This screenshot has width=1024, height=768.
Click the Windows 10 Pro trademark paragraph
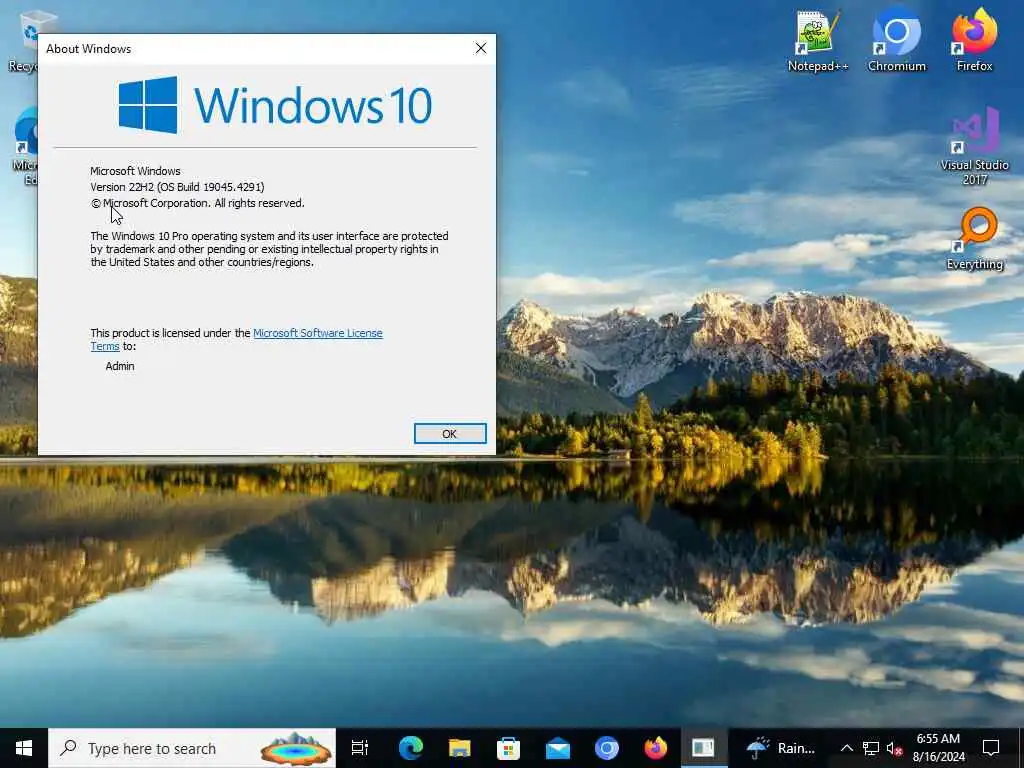[x=269, y=249]
